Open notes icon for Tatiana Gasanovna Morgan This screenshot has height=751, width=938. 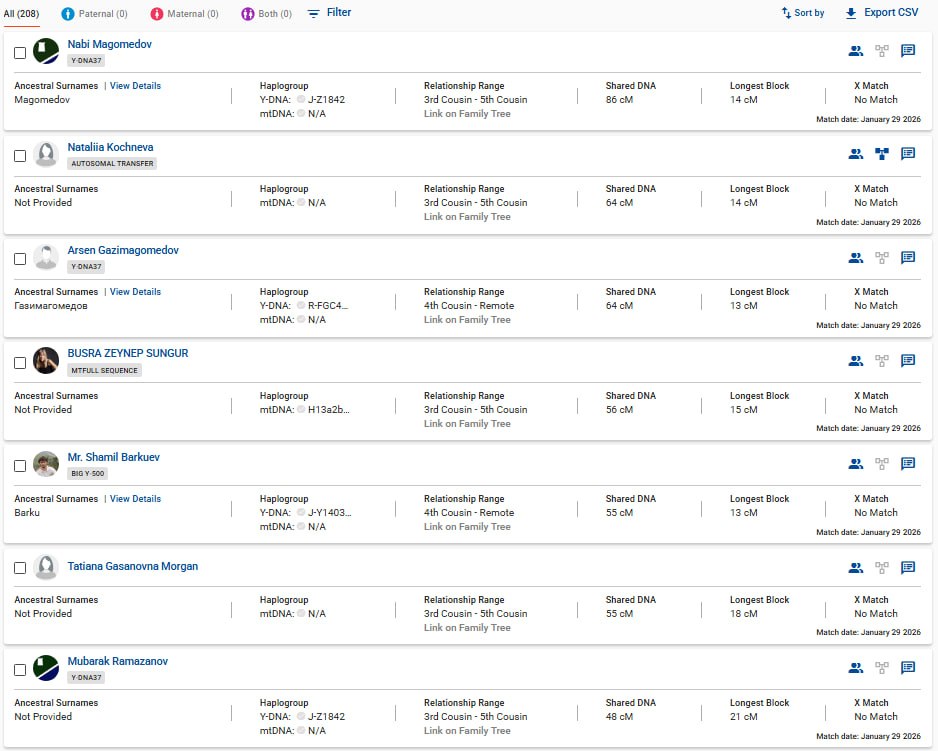pos(908,568)
